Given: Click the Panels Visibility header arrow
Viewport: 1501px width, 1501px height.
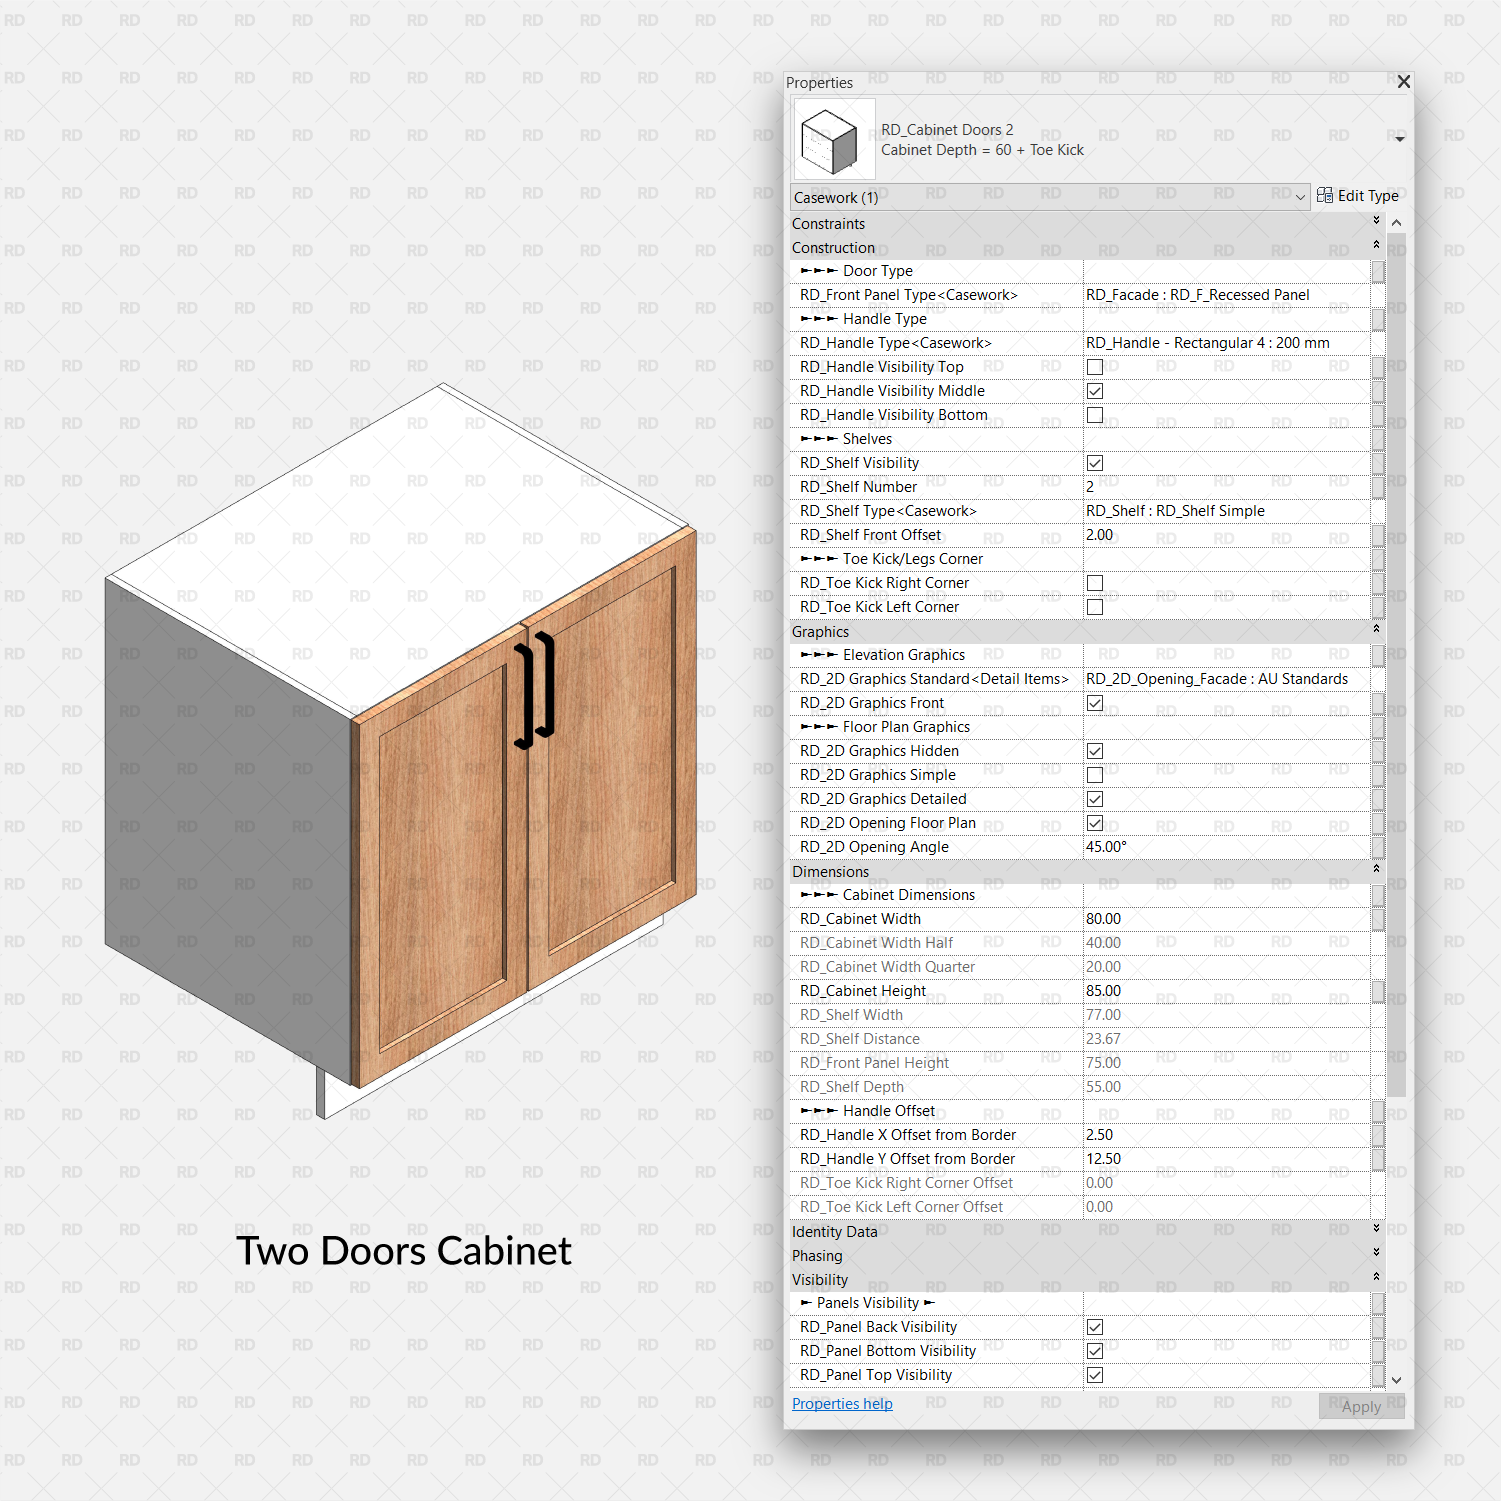Looking at the screenshot, I should [808, 1302].
